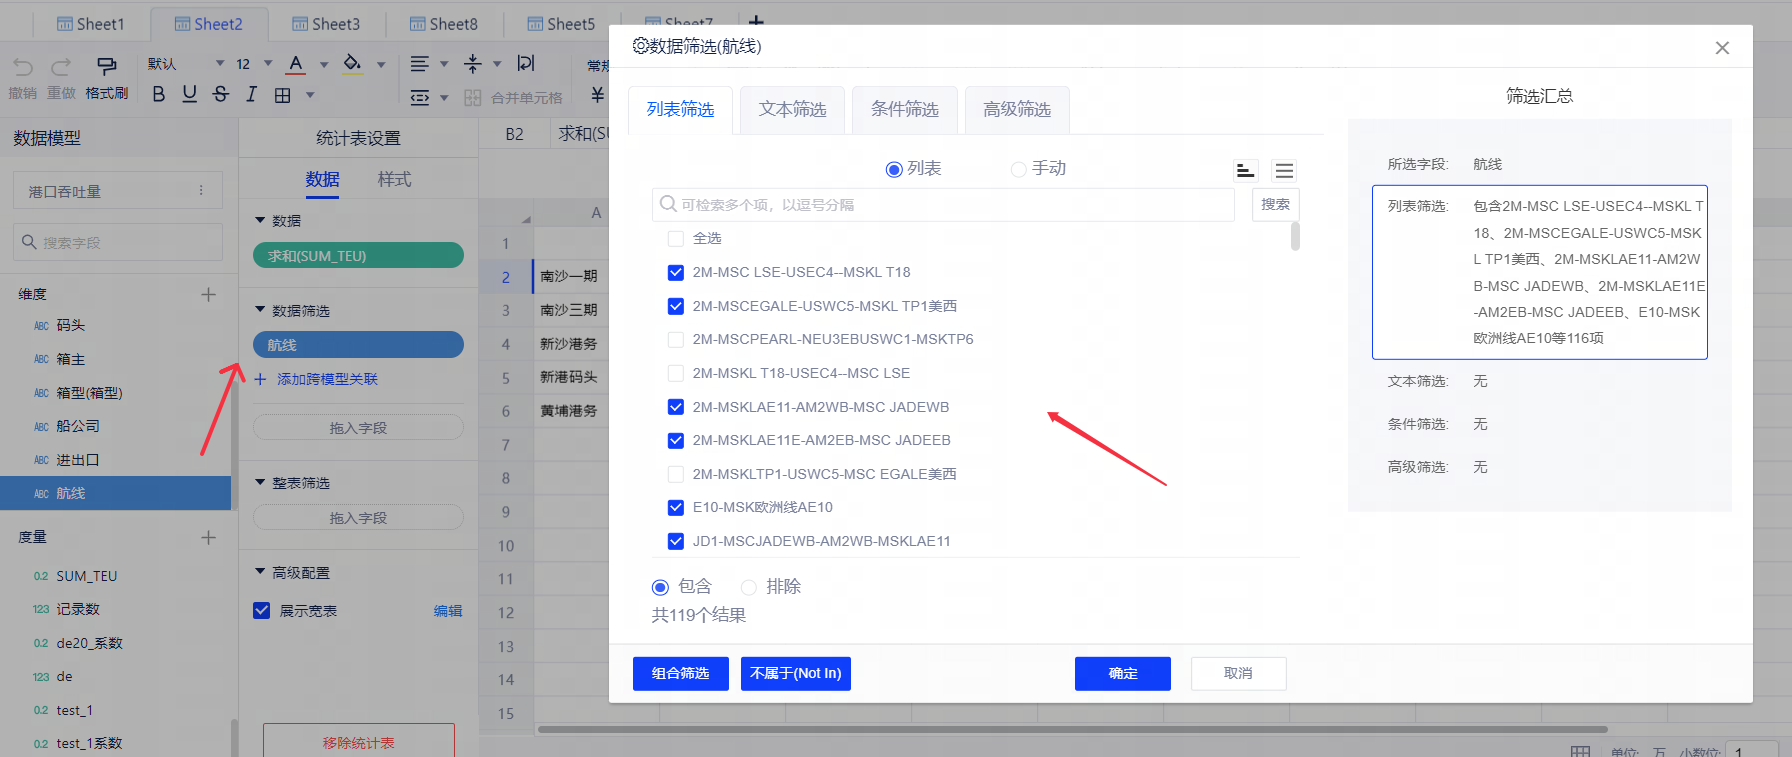Choose the 排除 exclude radio button
This screenshot has width=1792, height=757.
(x=748, y=587)
